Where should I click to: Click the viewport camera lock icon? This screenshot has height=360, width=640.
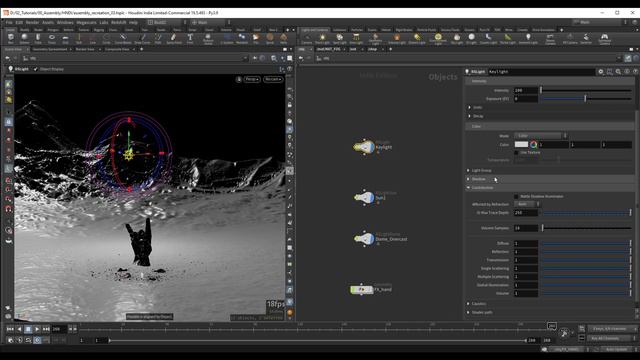[239, 79]
